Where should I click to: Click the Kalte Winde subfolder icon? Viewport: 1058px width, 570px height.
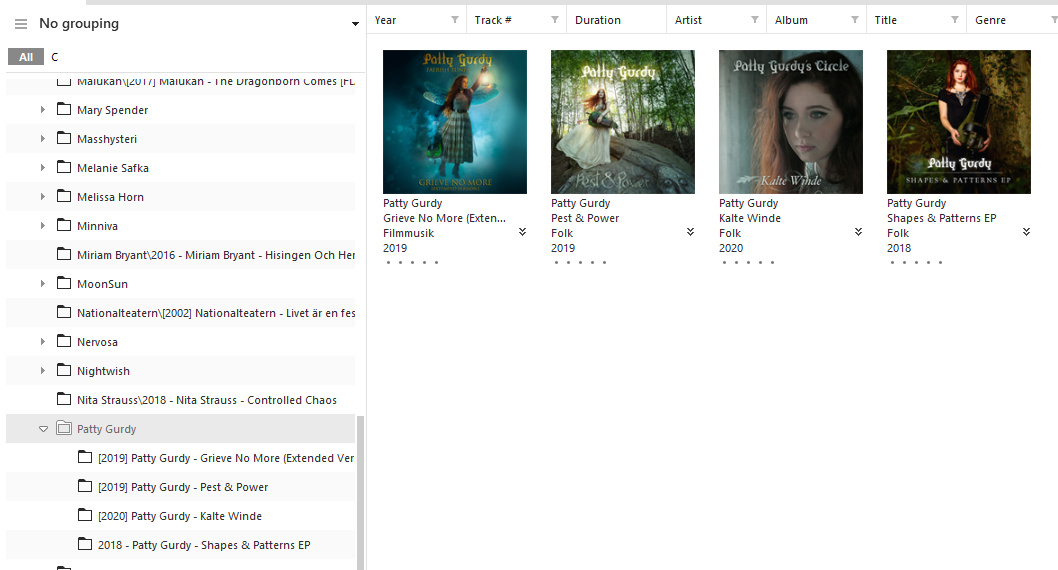click(x=85, y=515)
